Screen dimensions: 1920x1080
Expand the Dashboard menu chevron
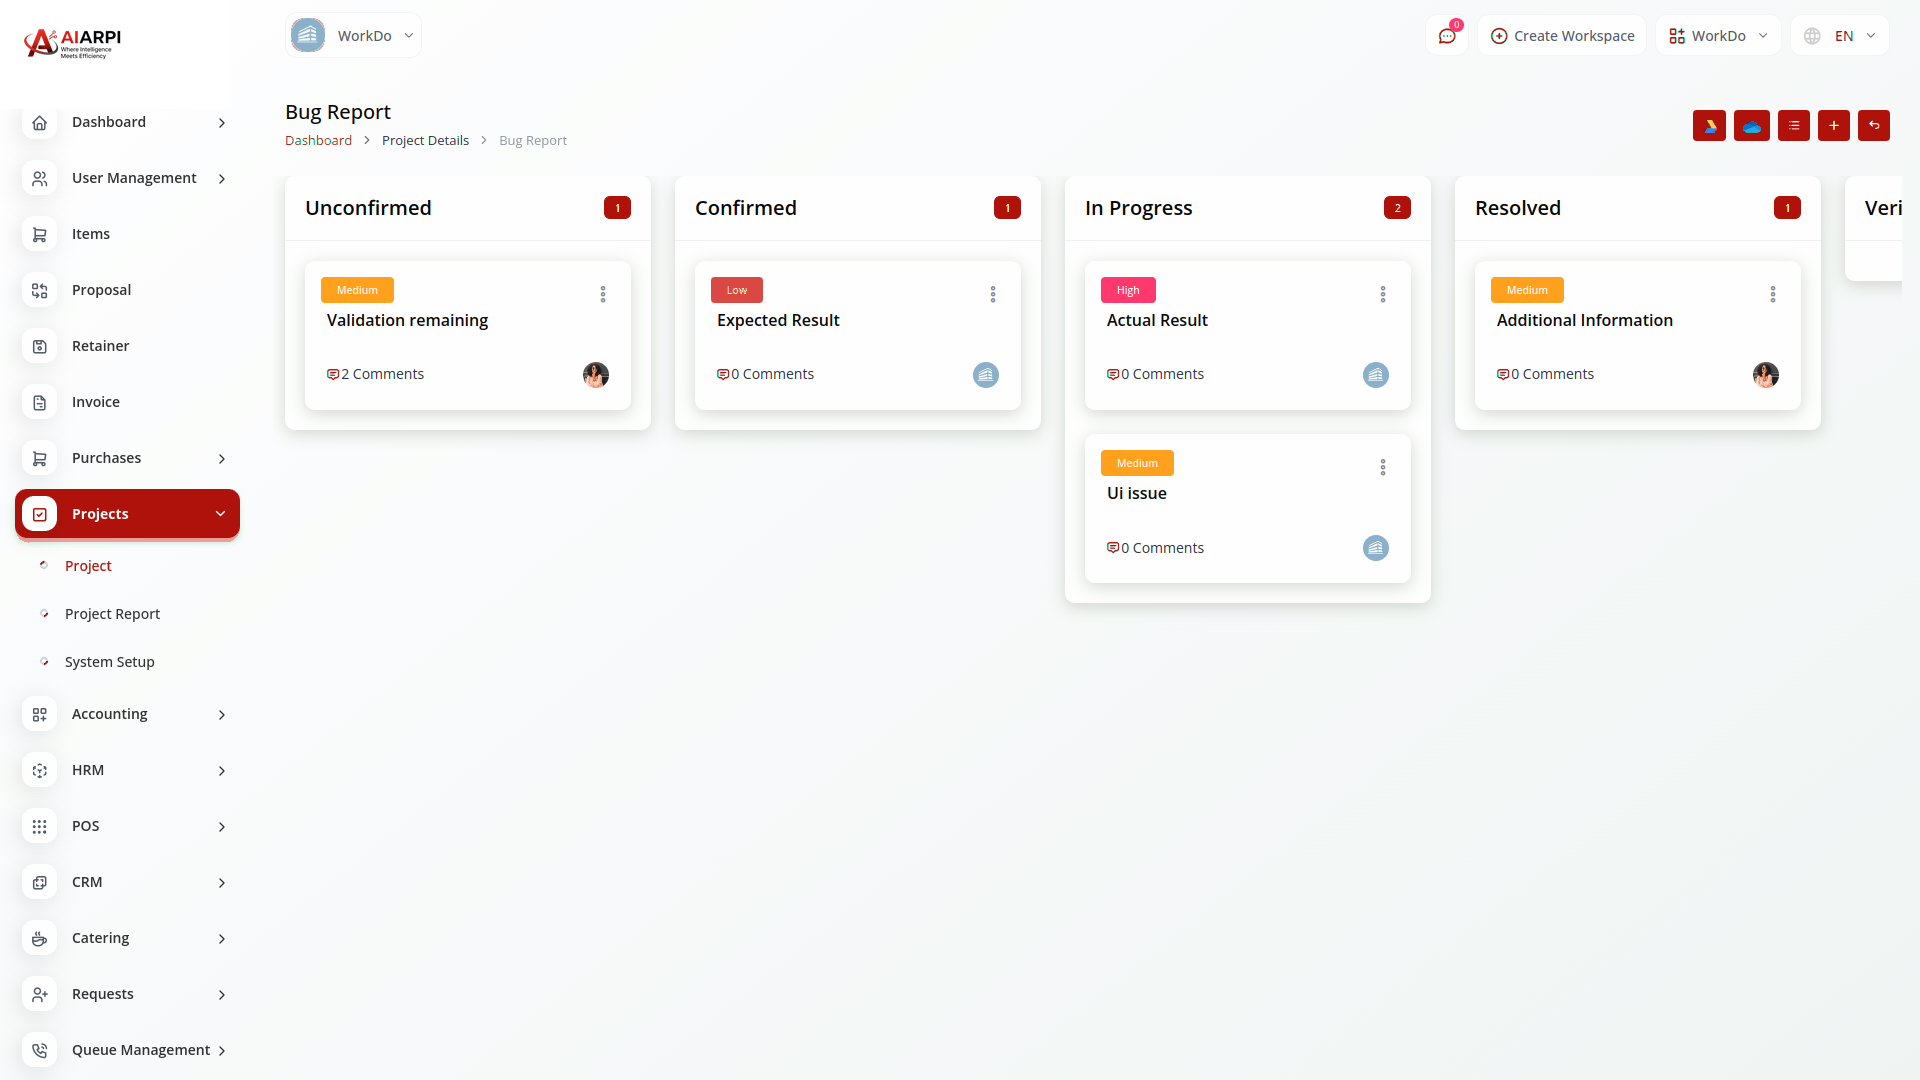[x=222, y=123]
